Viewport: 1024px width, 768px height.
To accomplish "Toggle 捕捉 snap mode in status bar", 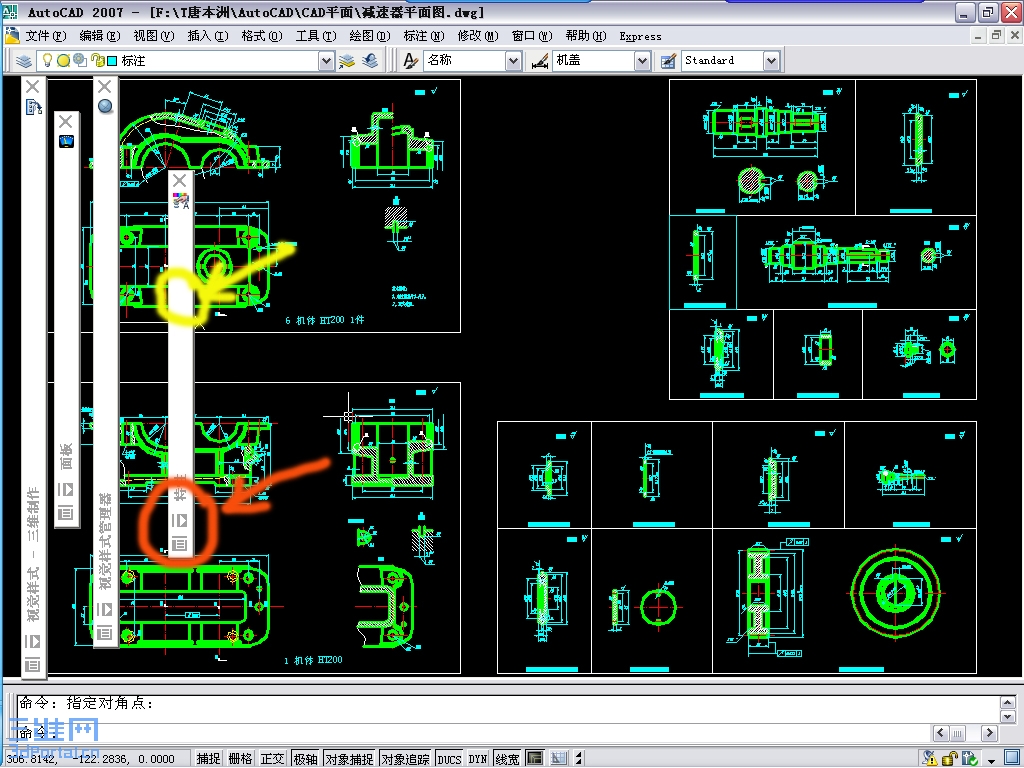I will click(208, 758).
